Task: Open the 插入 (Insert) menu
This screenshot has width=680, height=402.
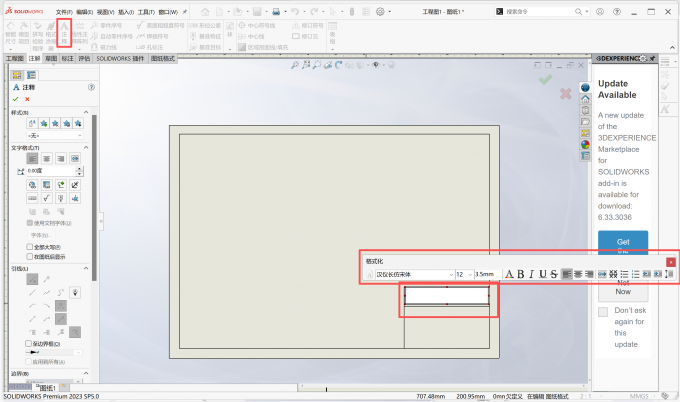Action: pyautogui.click(x=126, y=12)
